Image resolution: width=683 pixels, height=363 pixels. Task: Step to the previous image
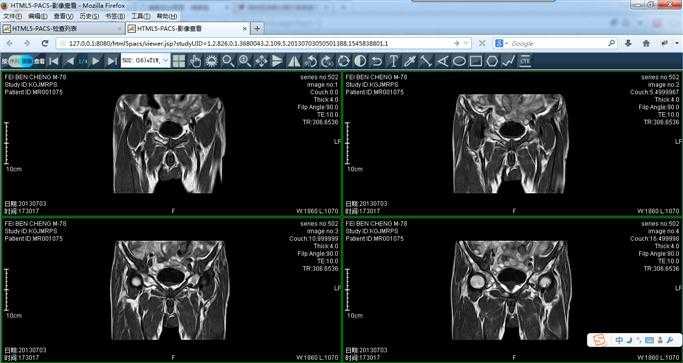[69, 61]
